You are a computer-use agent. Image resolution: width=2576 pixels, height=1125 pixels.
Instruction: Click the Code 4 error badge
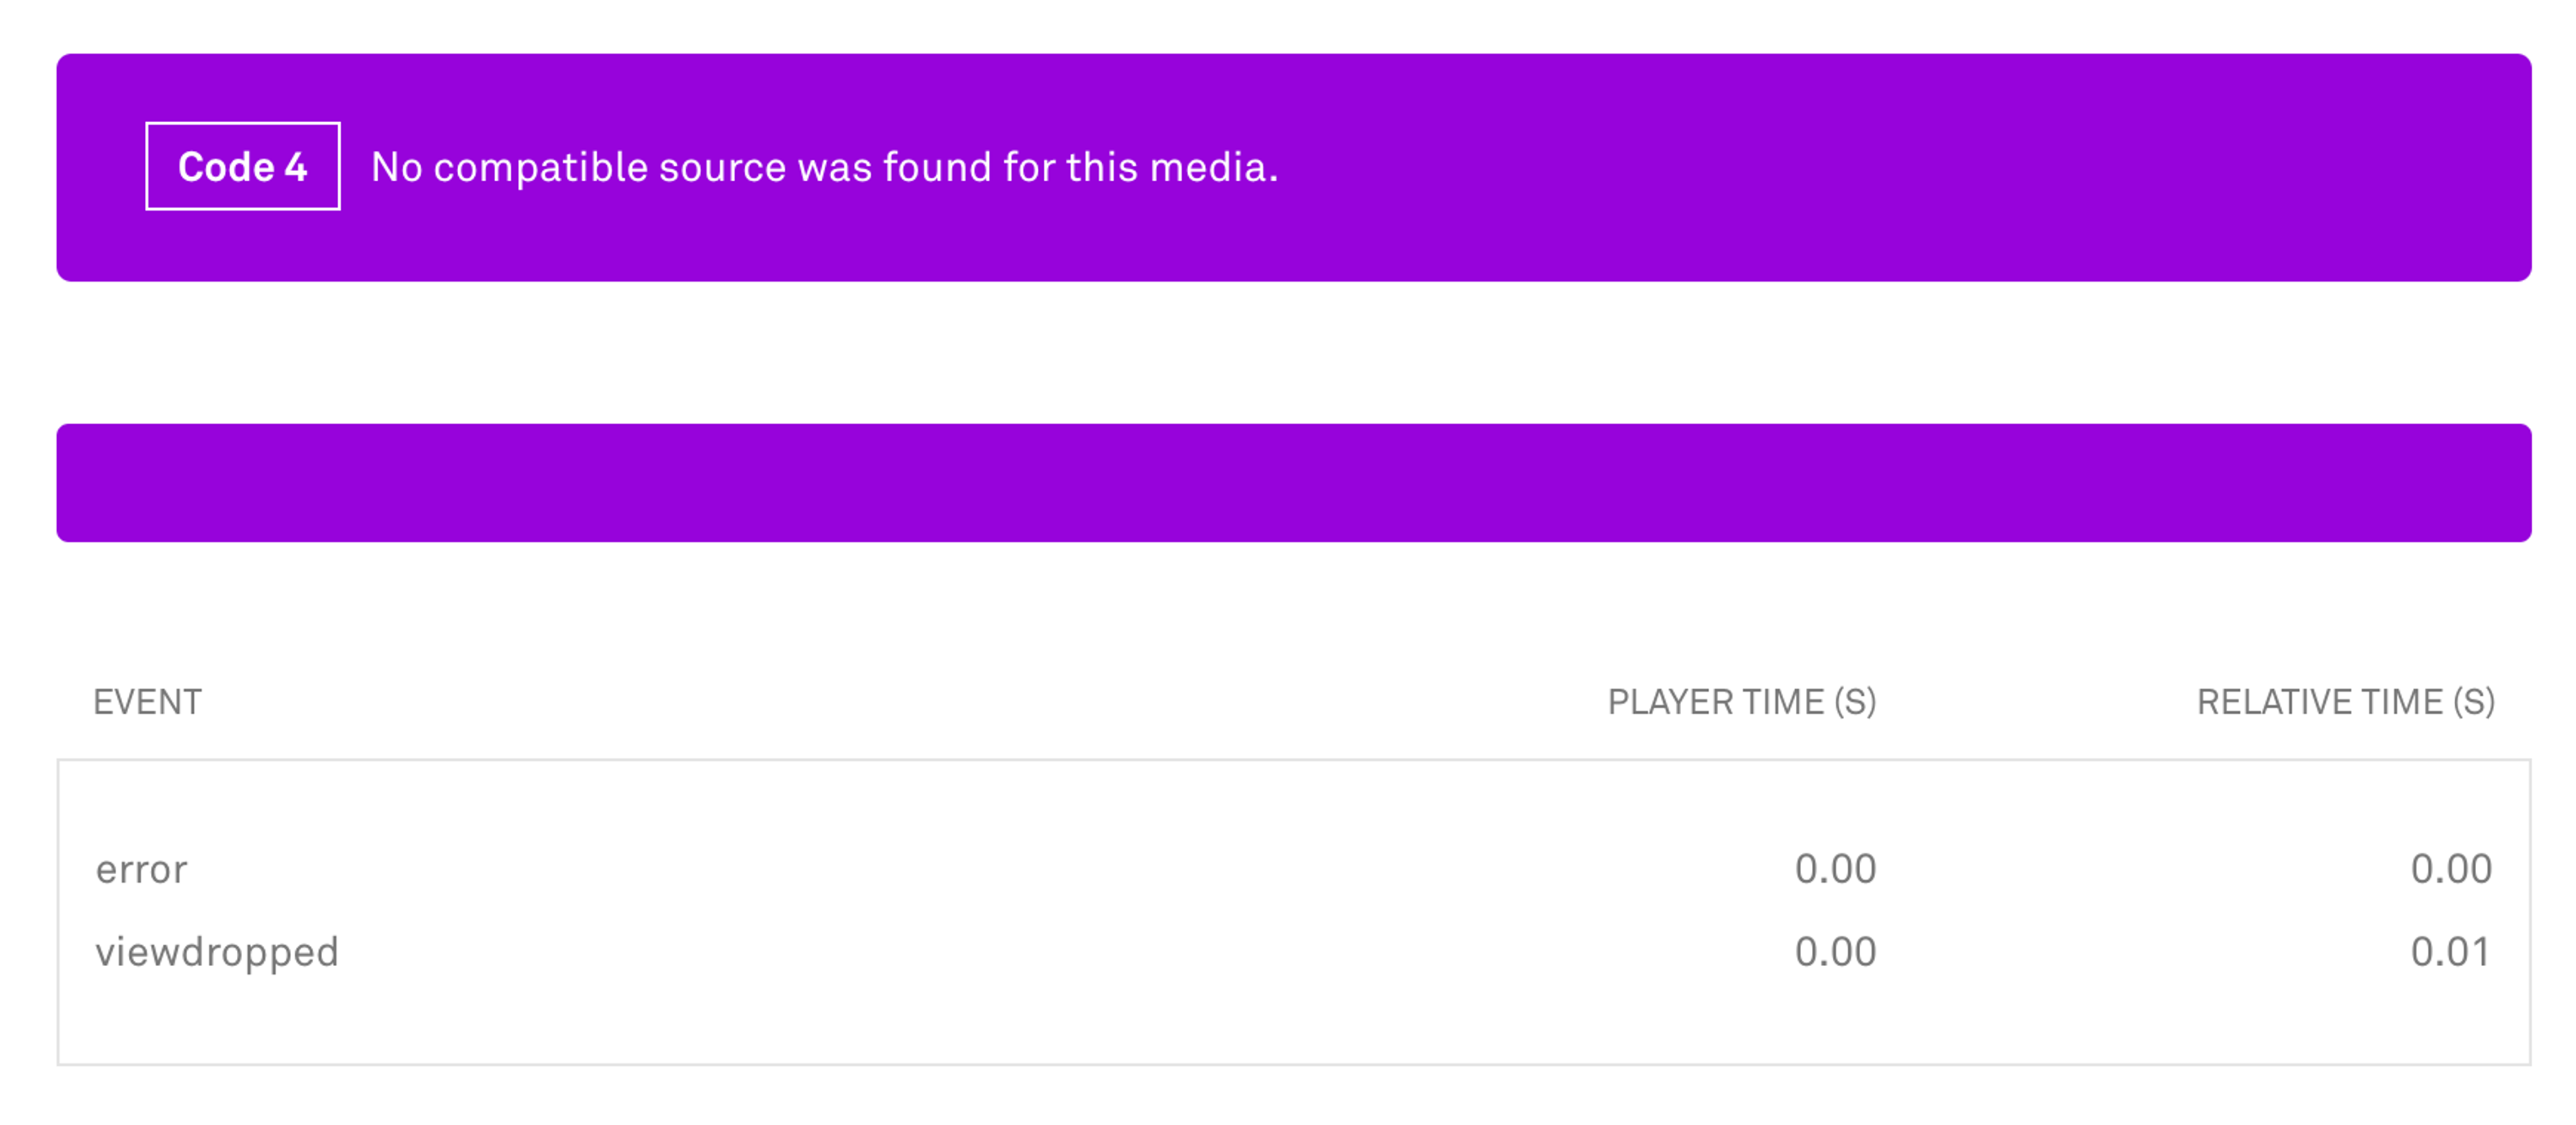243,167
